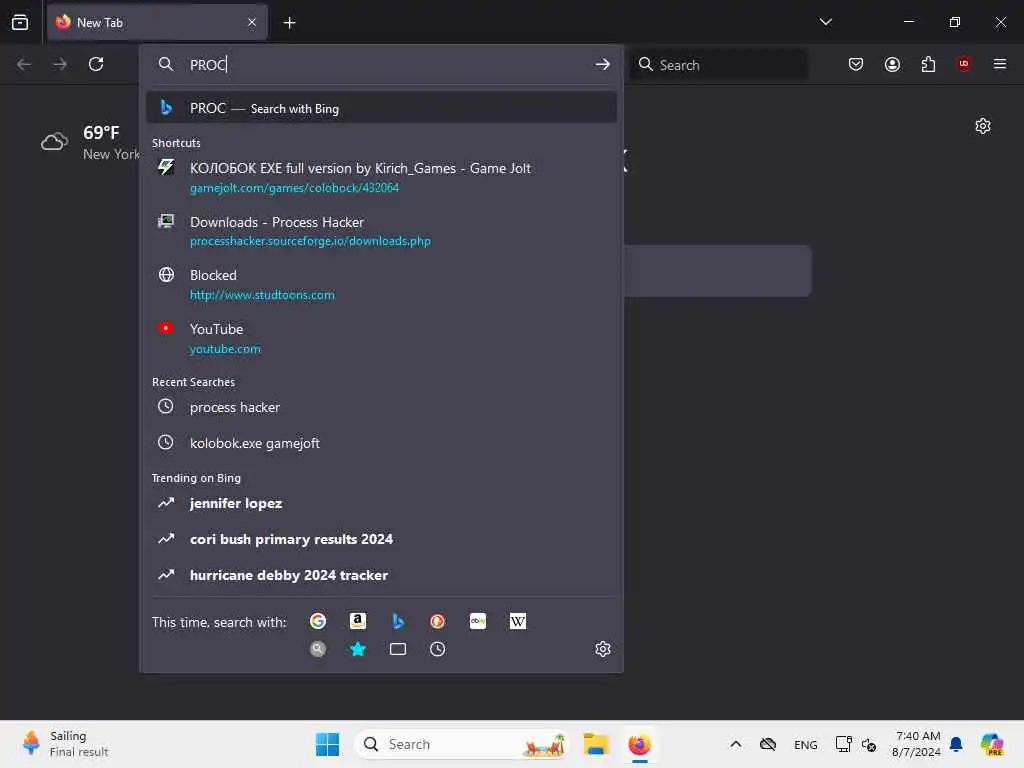Search this time with Amazon
Screen dimensions: 1024x768
[x=358, y=621]
